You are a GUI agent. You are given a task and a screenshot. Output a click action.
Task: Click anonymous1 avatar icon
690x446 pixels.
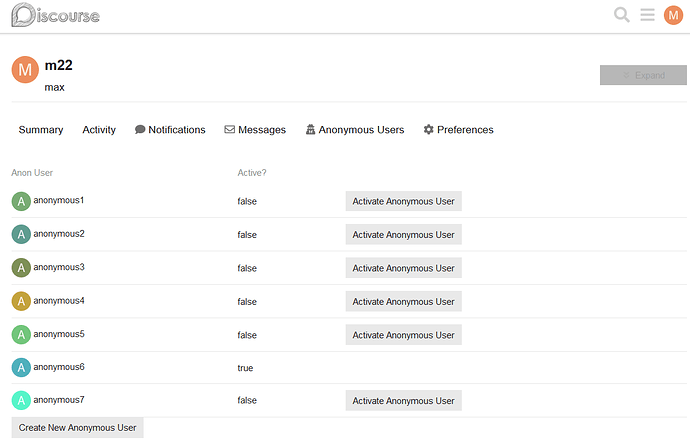pos(21,201)
